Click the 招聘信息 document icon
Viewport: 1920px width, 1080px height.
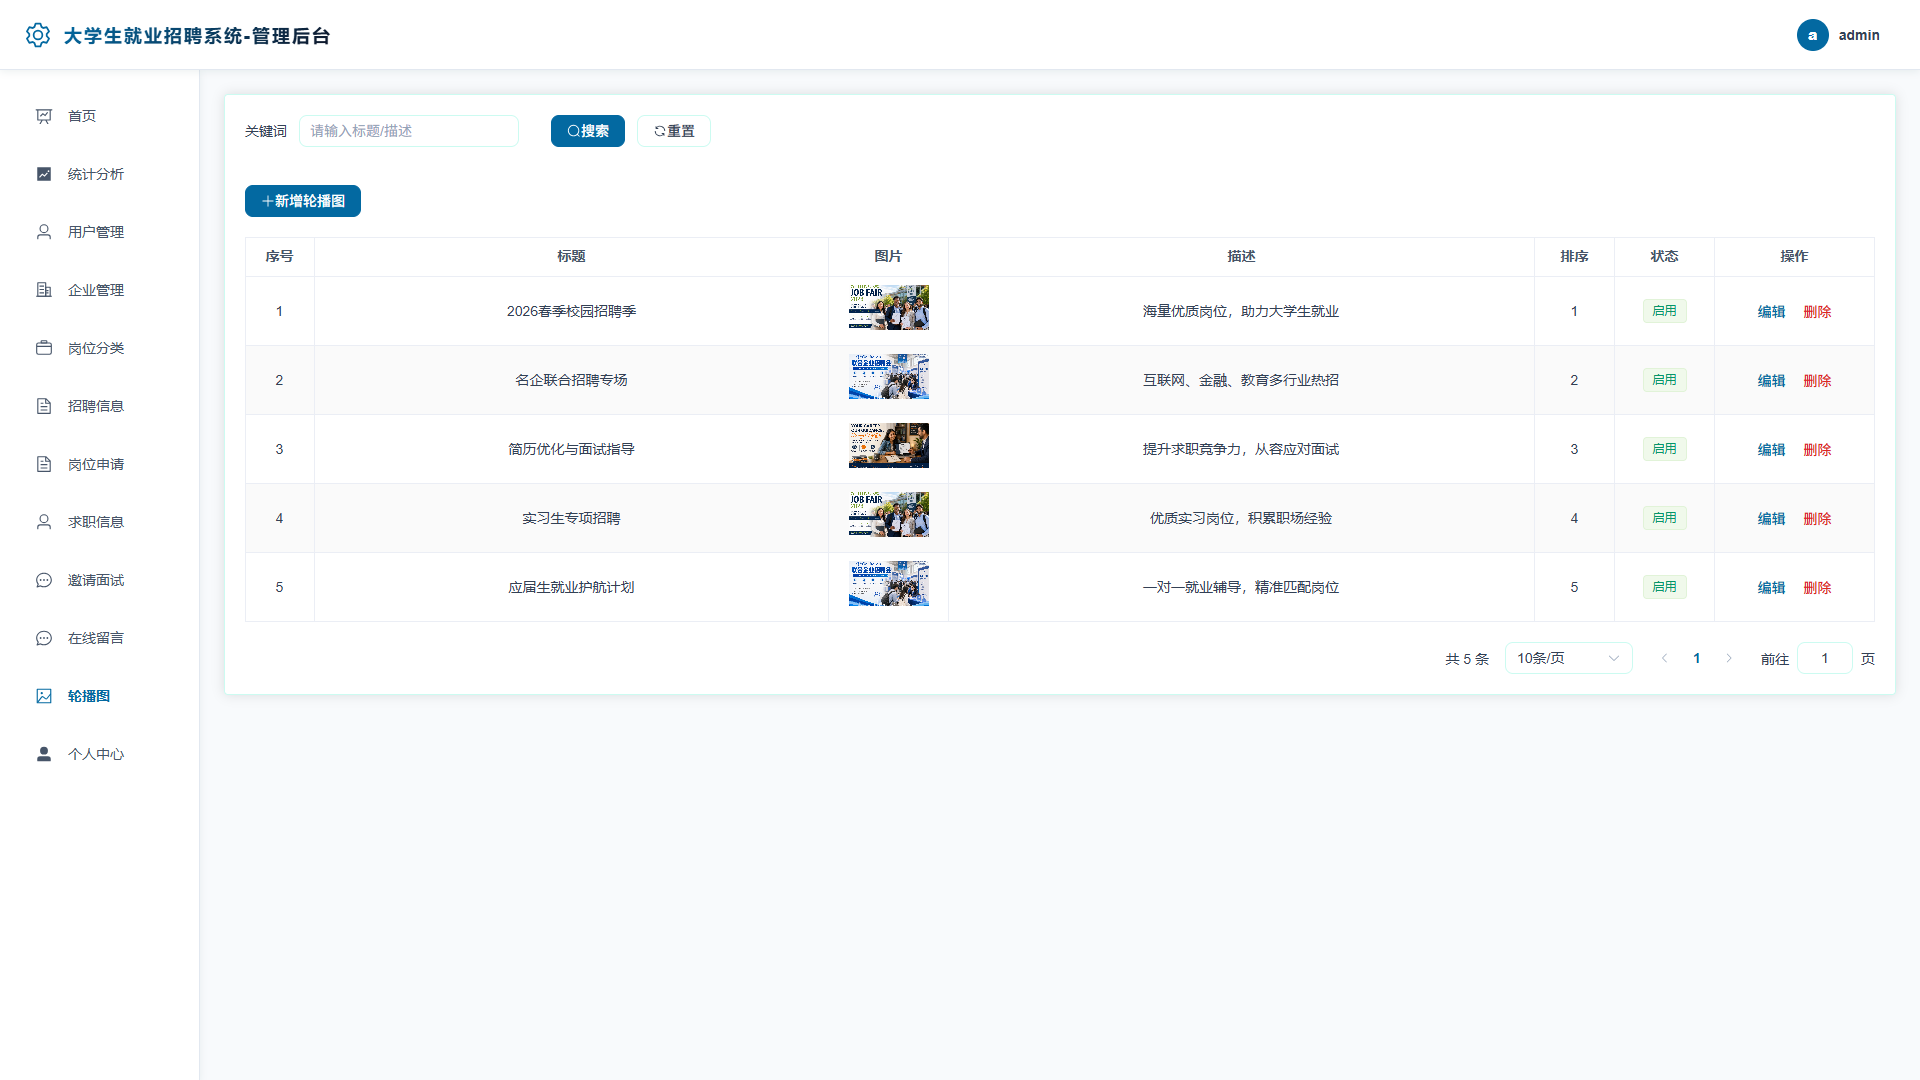click(x=44, y=406)
